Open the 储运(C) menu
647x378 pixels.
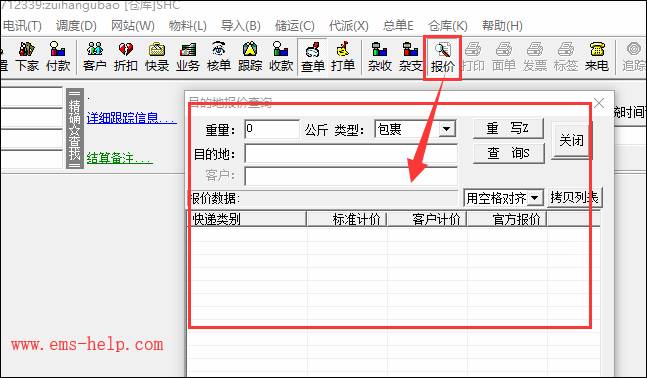295,26
